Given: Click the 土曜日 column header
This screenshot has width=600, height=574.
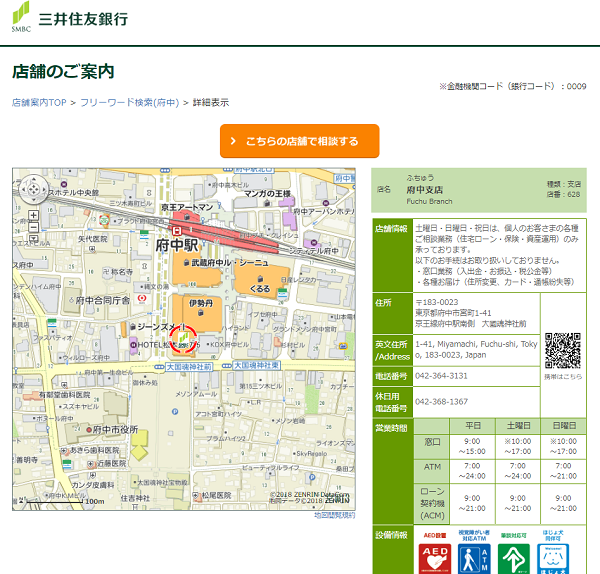Looking at the screenshot, I should click(x=518, y=426).
